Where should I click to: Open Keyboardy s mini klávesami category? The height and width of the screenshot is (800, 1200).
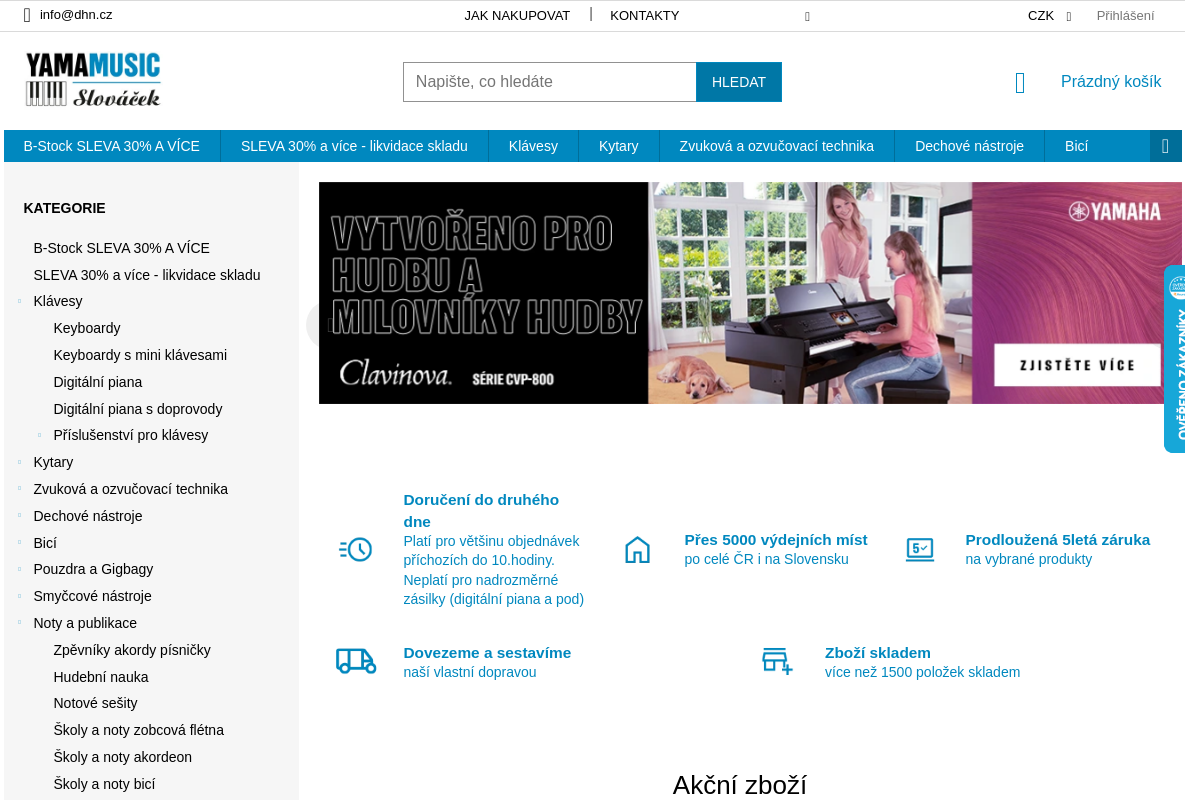tap(140, 355)
